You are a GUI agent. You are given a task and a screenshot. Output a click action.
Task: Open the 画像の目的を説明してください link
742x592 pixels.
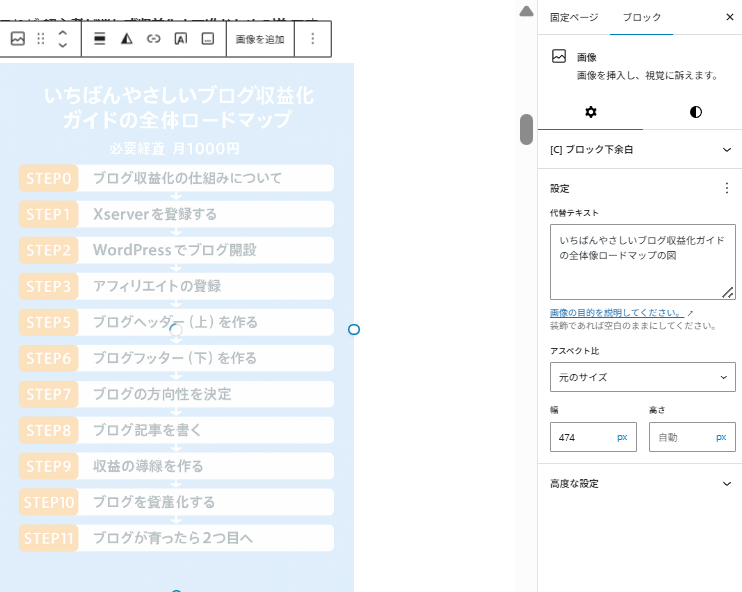coord(616,312)
